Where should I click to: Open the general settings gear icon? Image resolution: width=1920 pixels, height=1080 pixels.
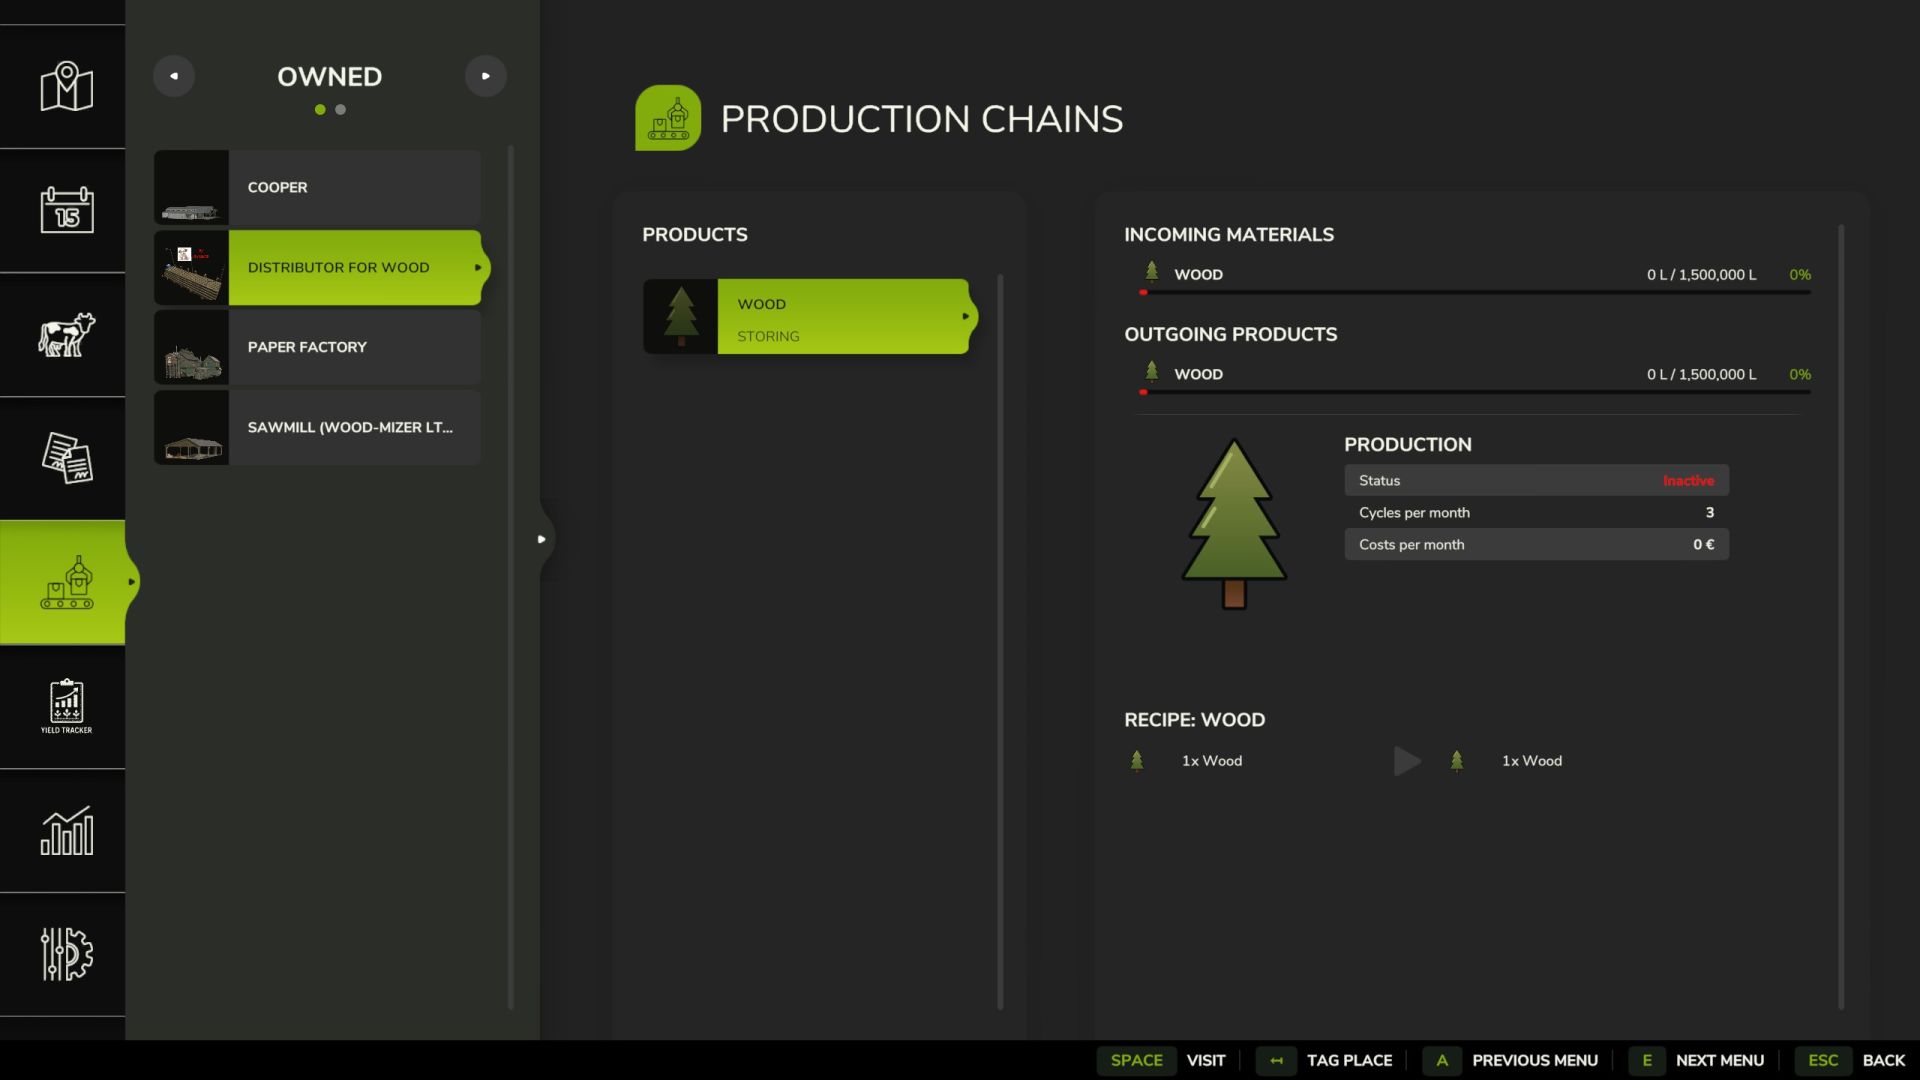coord(66,954)
